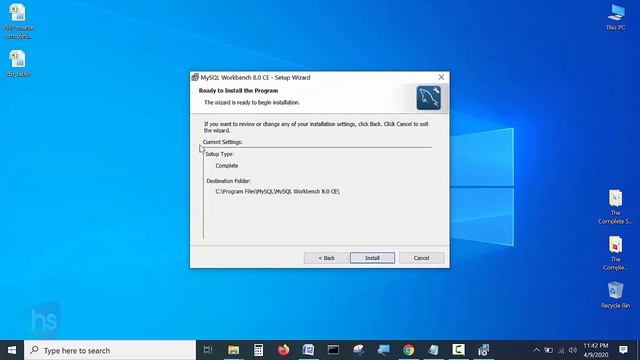Click the battery status tray icon
Image resolution: width=640 pixels, height=360 pixels.
coord(549,350)
